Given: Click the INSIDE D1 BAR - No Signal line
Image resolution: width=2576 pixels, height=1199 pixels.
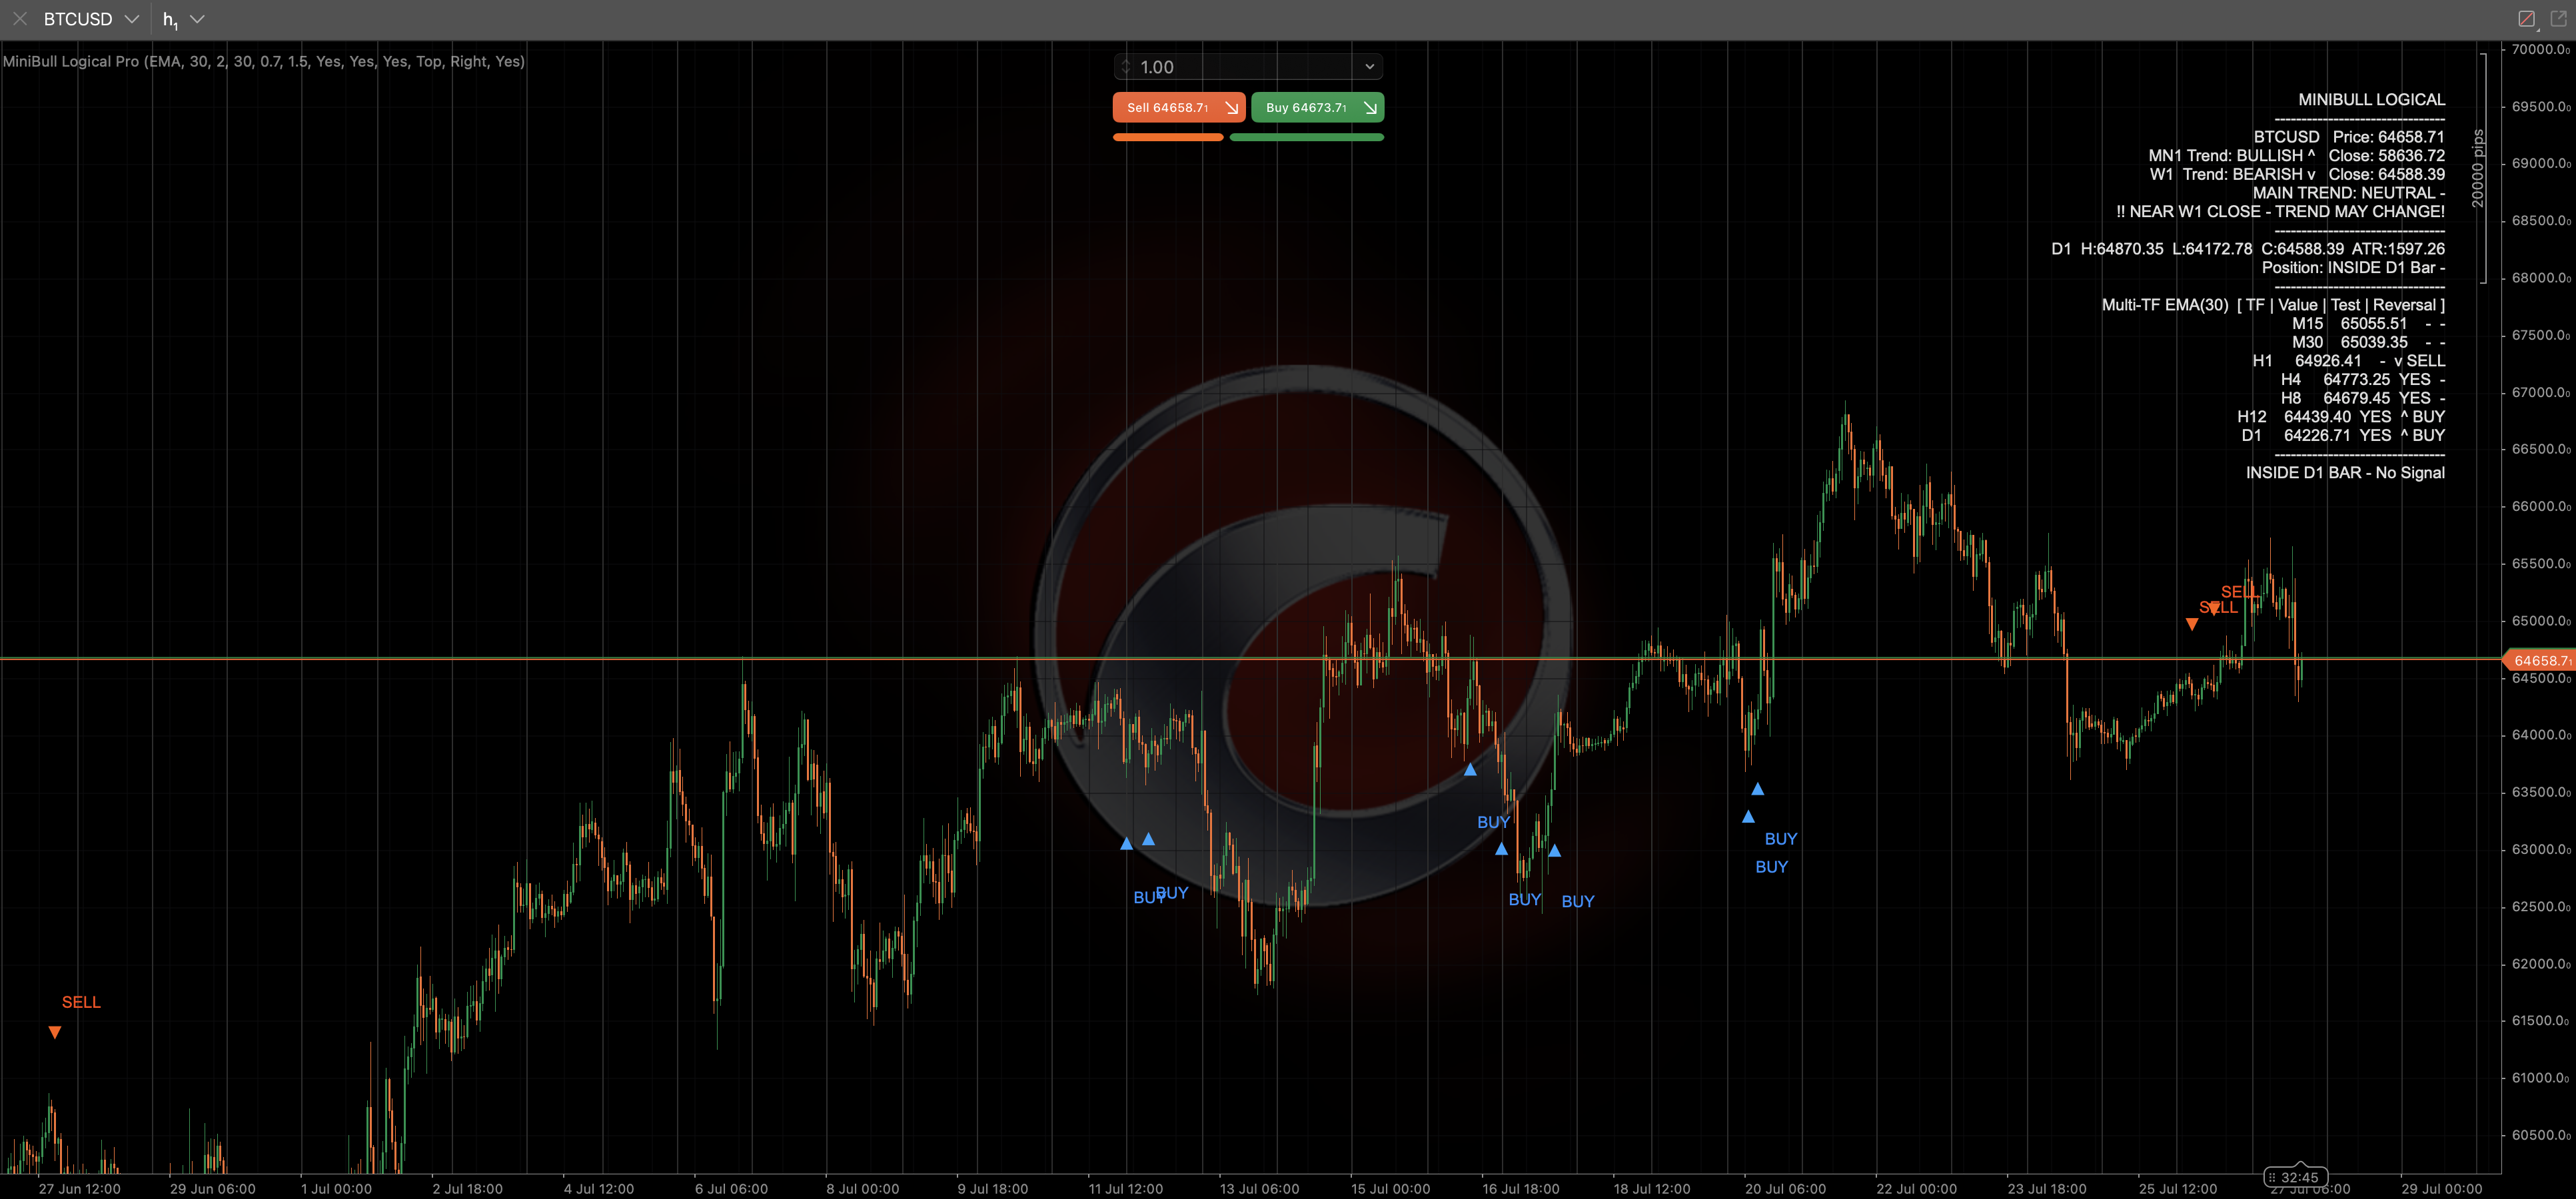Looking at the screenshot, I should click(x=2345, y=473).
